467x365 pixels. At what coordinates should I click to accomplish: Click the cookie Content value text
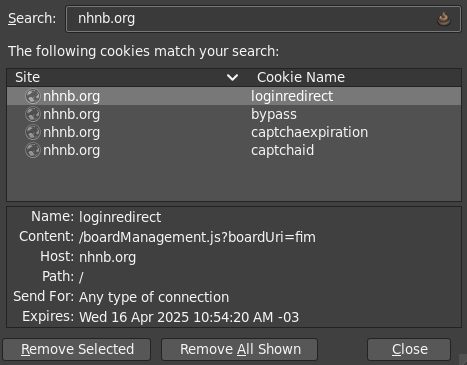[197, 237]
